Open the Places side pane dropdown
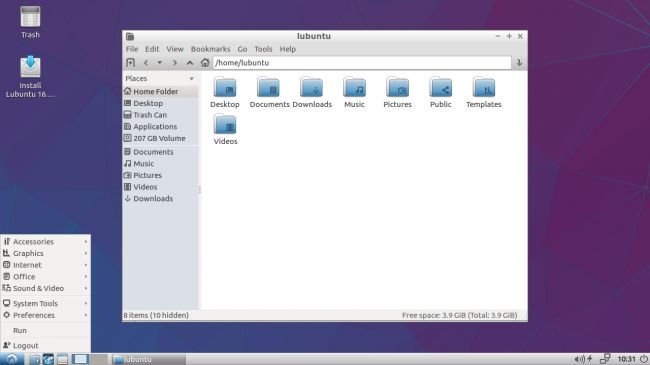Screen dimensions: 650x365 coord(192,78)
